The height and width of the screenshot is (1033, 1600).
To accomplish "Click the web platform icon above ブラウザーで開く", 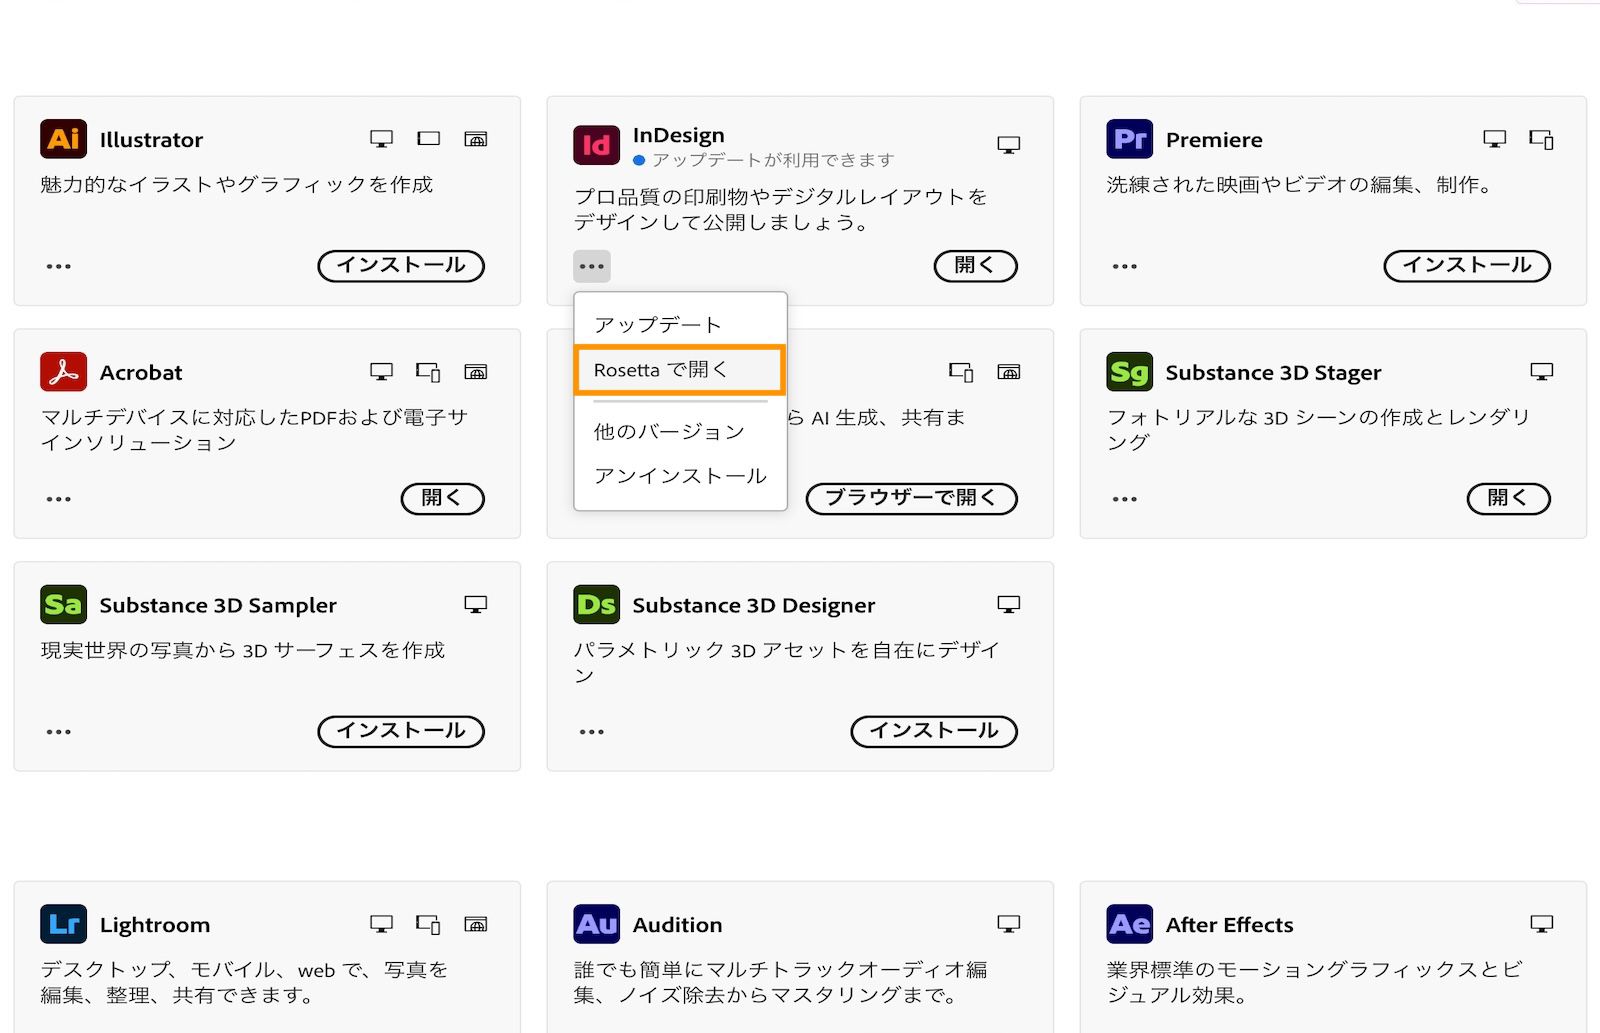I will click(x=1009, y=372).
